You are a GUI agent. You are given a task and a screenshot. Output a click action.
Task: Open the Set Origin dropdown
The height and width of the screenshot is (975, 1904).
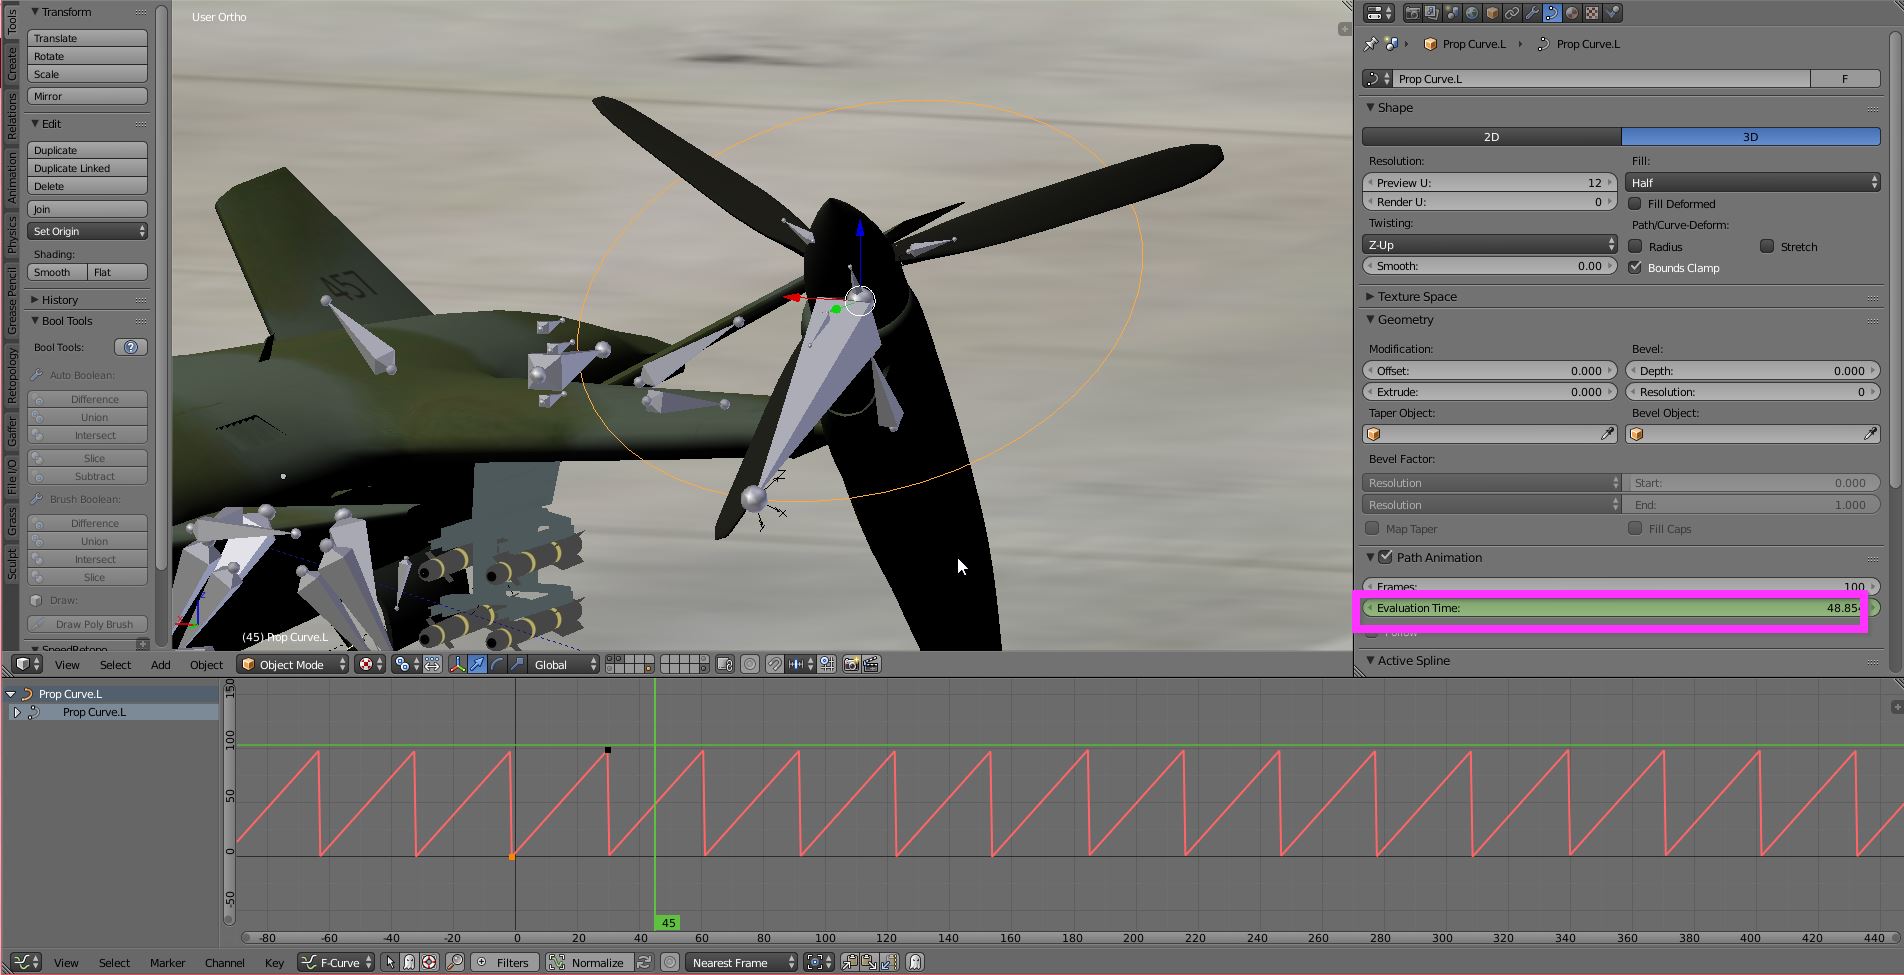pyautogui.click(x=88, y=231)
